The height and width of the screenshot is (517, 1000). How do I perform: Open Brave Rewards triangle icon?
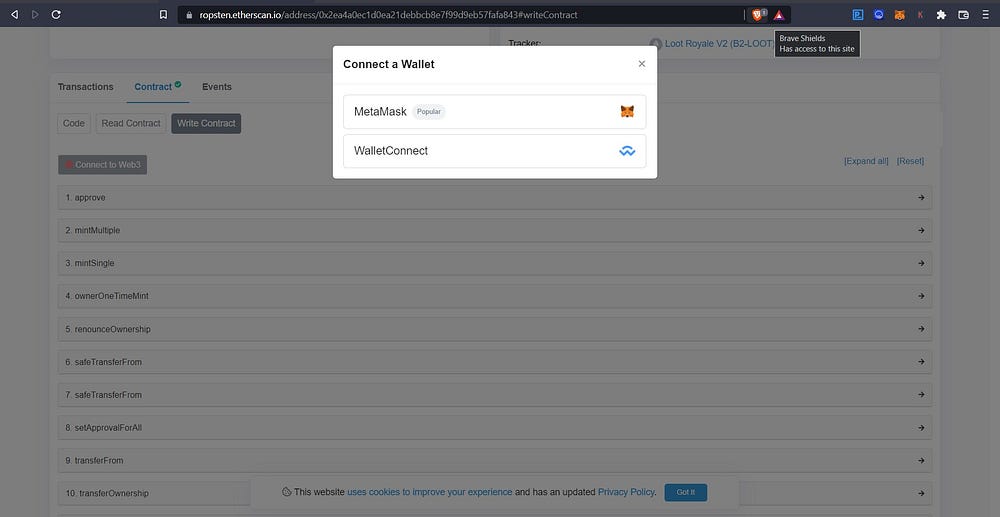coord(779,15)
